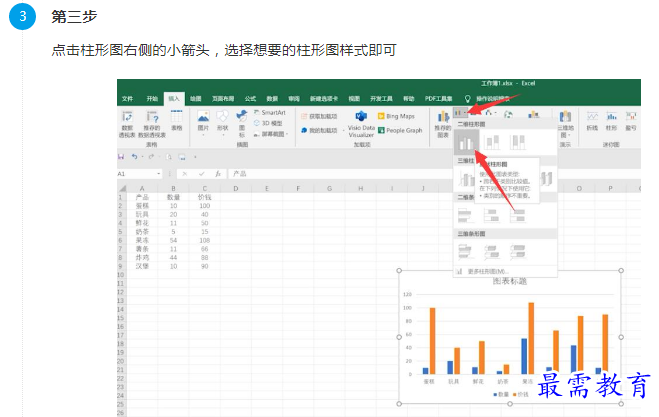Open the View (视图) tab
The image size is (659, 417).
[354, 99]
